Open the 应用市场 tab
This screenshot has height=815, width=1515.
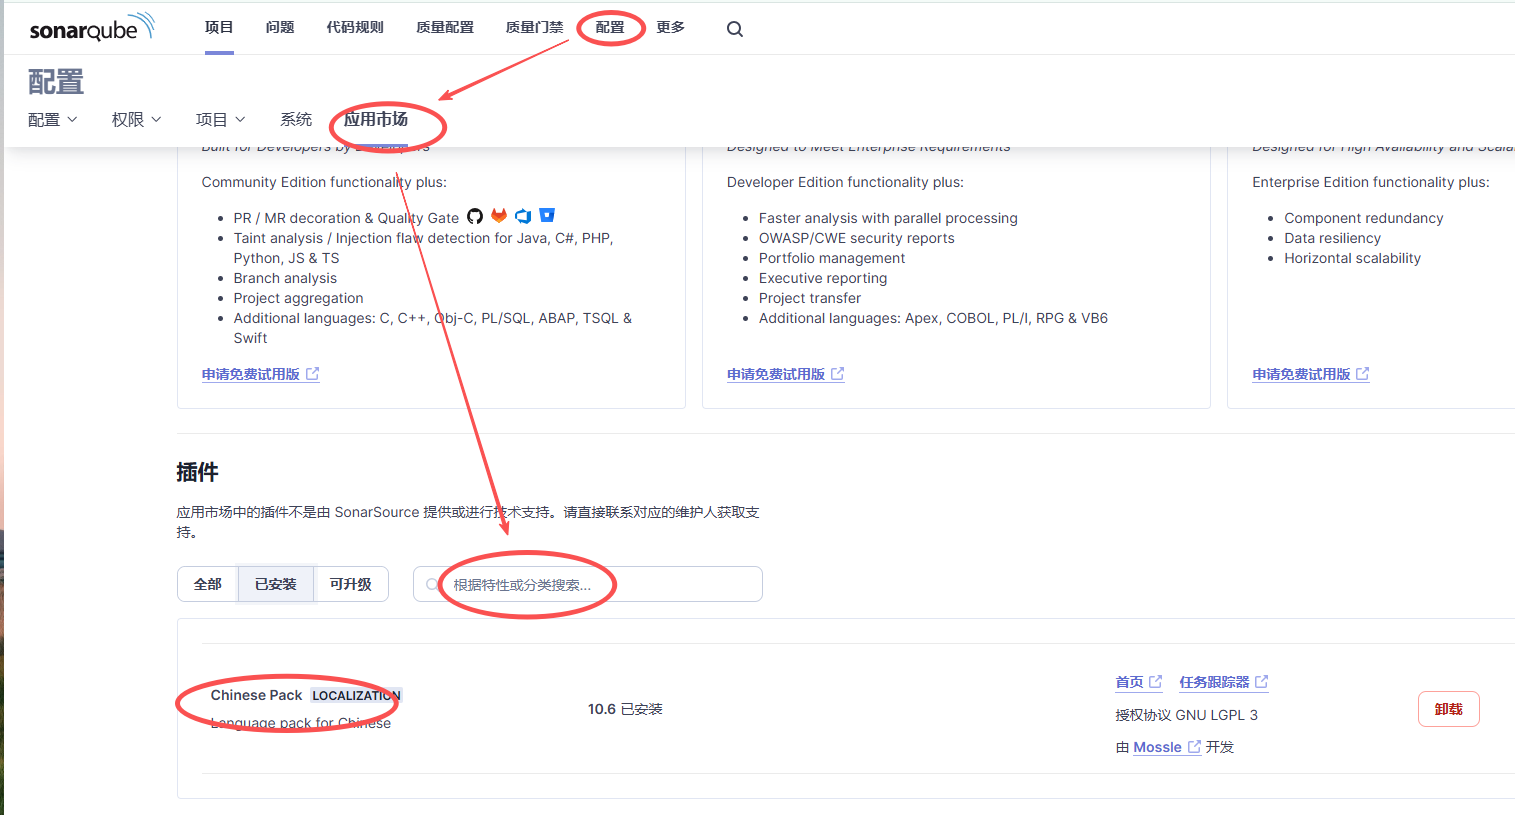click(x=376, y=120)
